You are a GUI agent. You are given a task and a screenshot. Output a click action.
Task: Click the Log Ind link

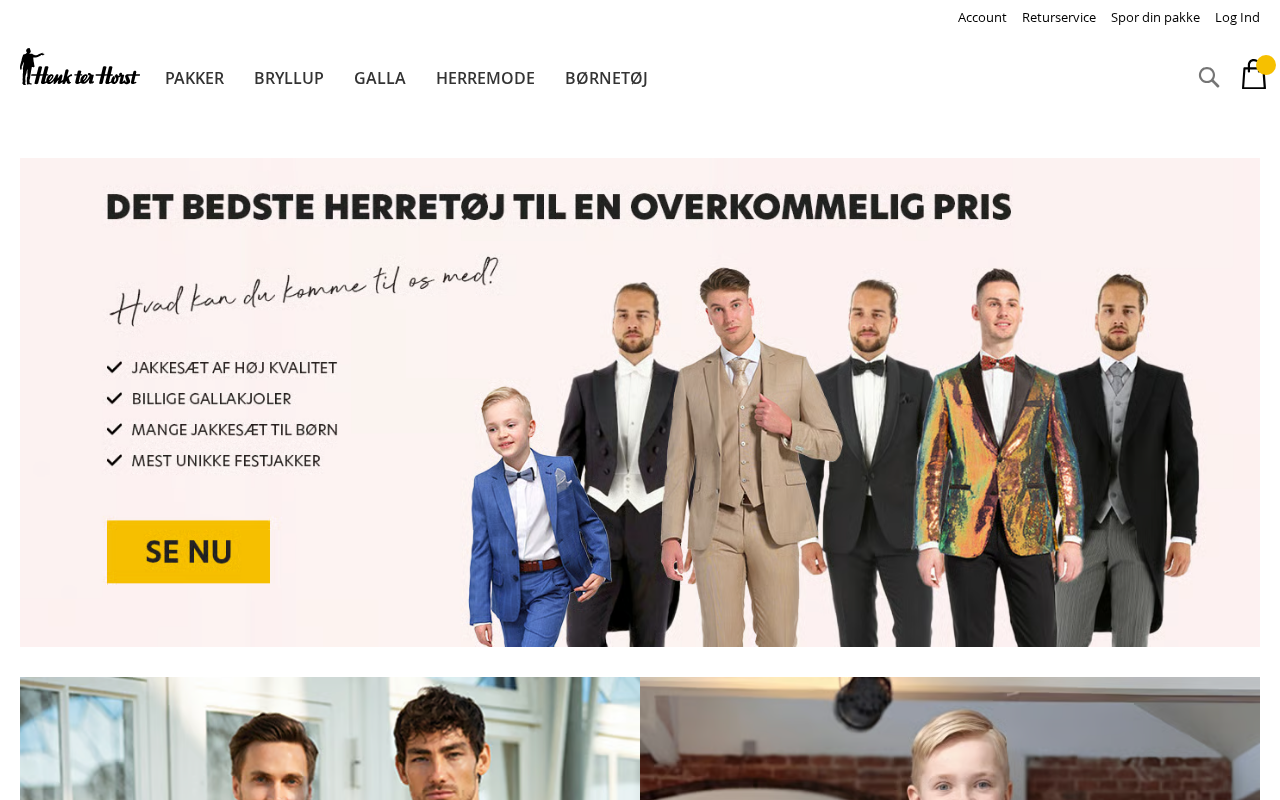coord(1237,17)
